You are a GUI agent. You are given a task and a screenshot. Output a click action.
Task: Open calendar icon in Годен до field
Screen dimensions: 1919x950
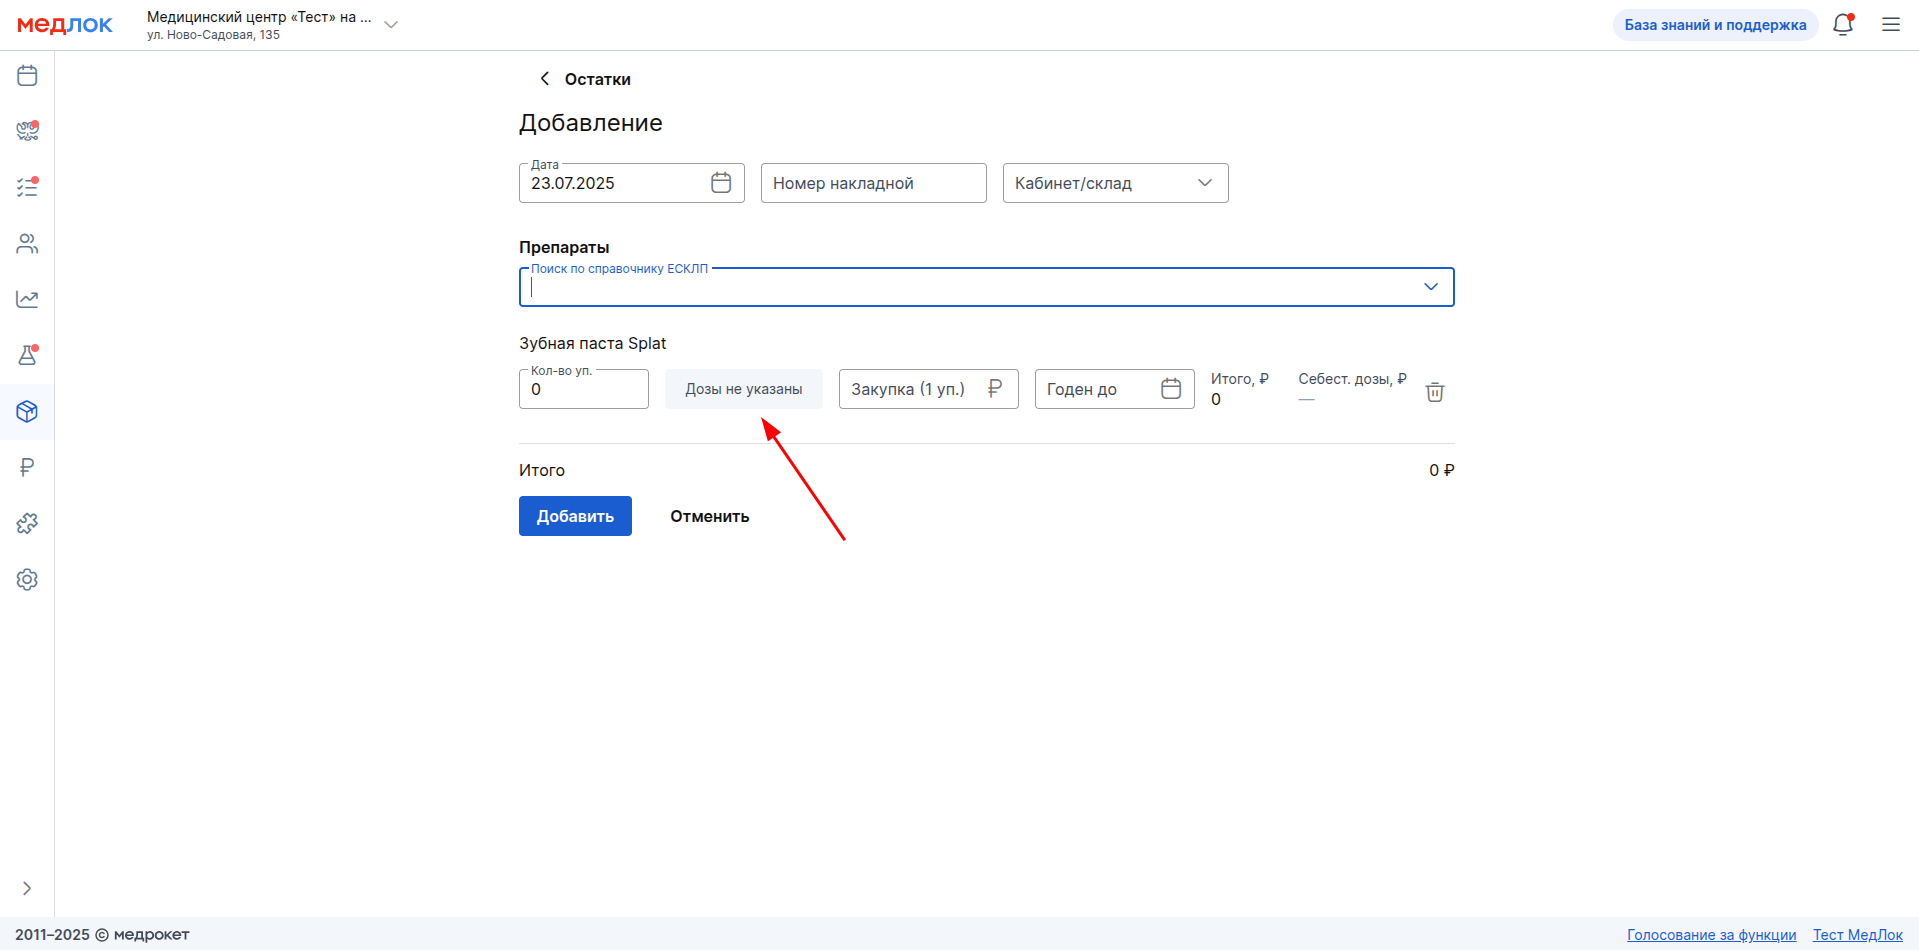[x=1171, y=389]
